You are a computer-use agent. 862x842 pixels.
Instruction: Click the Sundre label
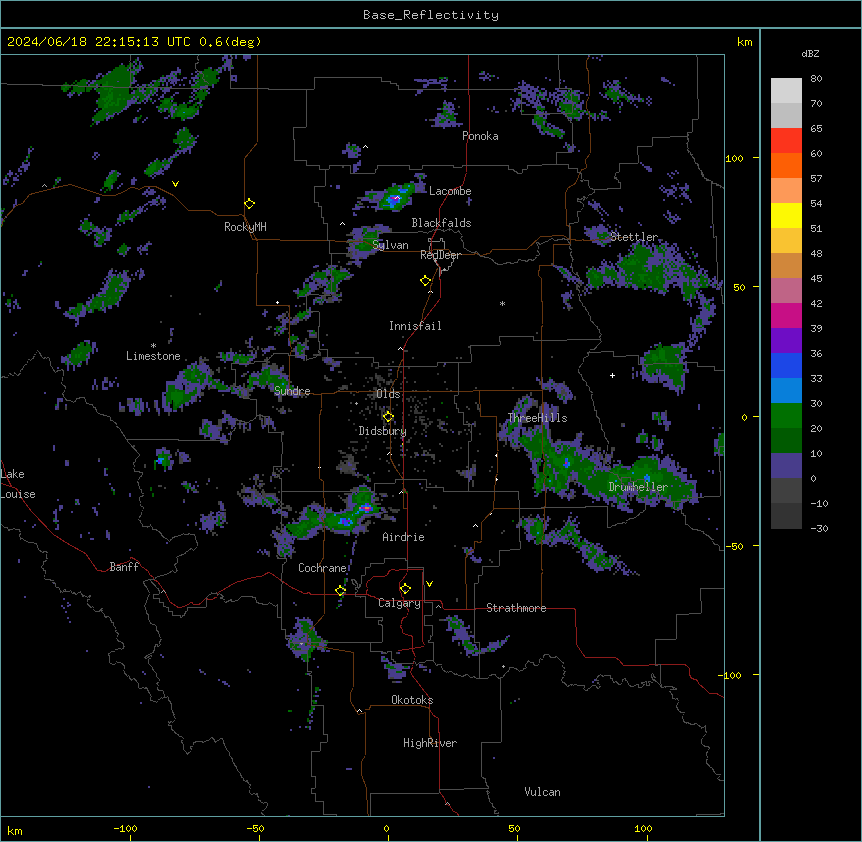point(292,391)
